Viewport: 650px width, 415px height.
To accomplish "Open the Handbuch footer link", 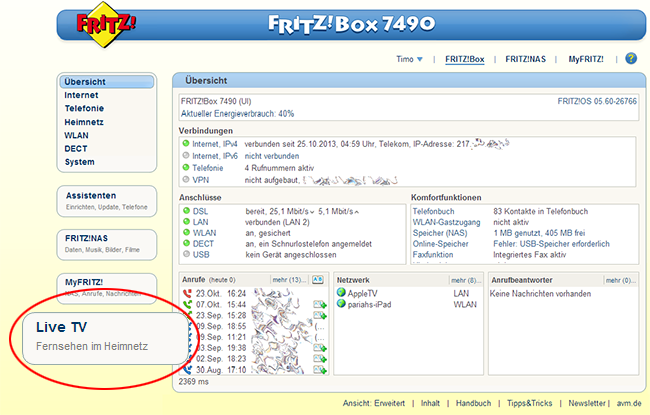I will (x=473, y=403).
